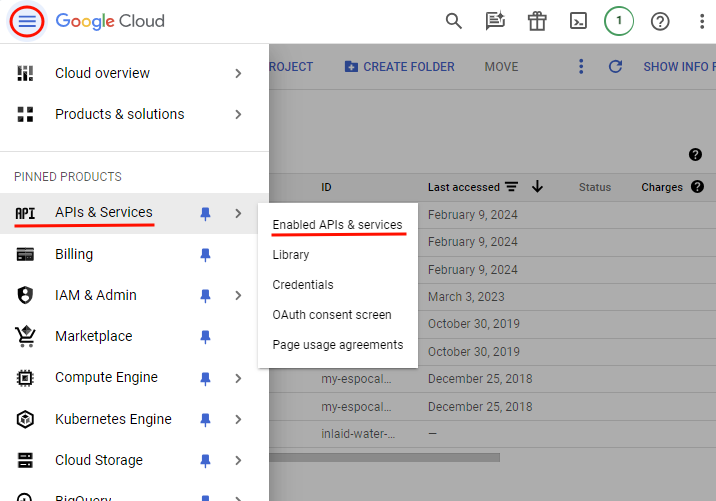Activate Cloud Shell terminal icon
The width and height of the screenshot is (716, 501).
578,21
